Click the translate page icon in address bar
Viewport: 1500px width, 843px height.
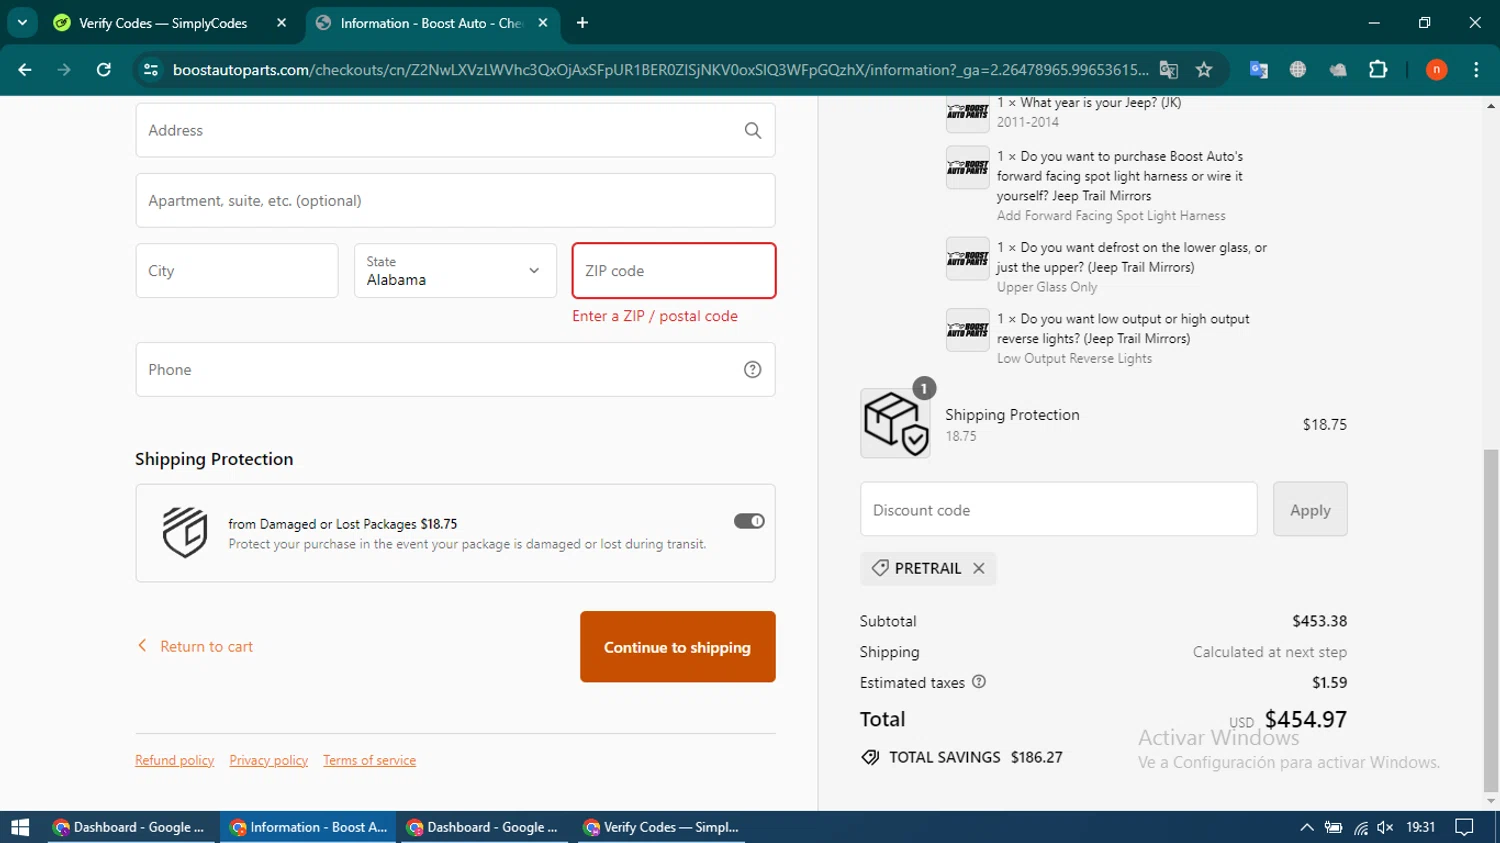tap(1168, 69)
